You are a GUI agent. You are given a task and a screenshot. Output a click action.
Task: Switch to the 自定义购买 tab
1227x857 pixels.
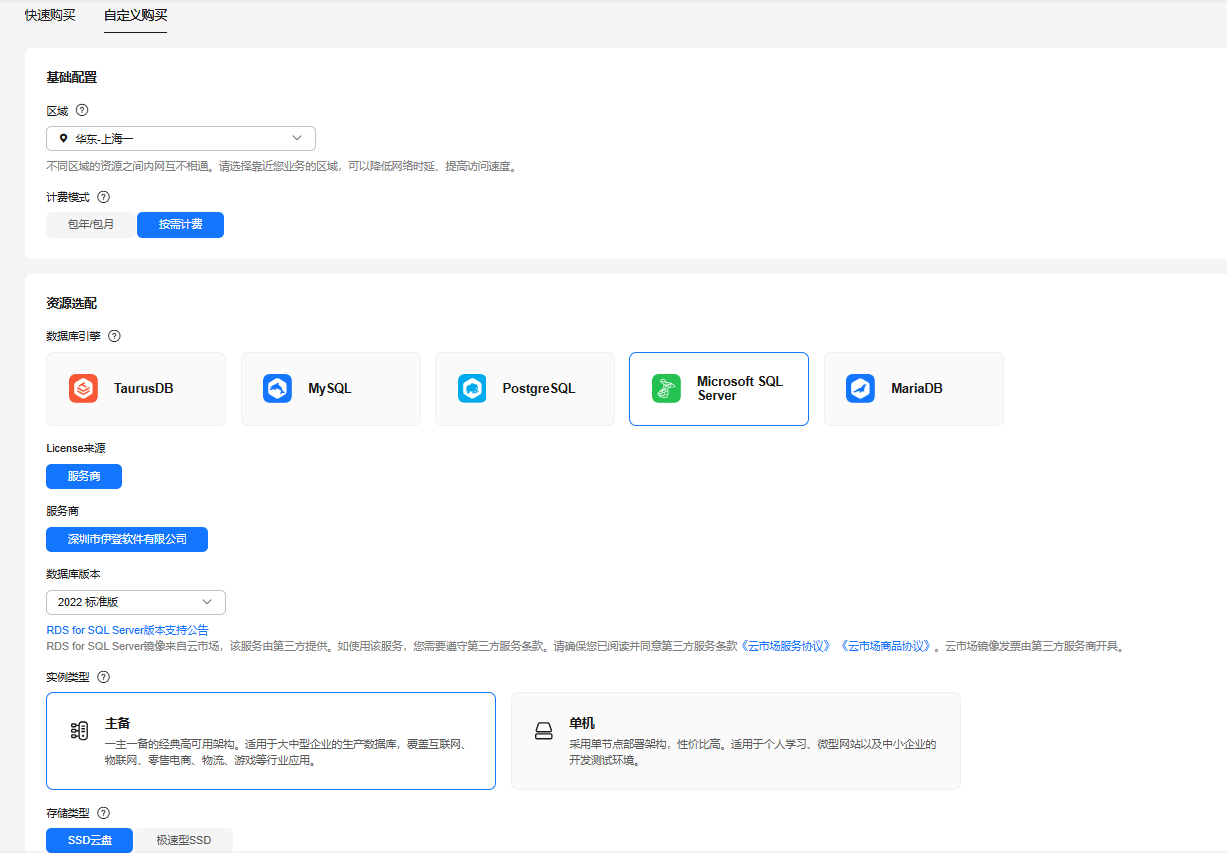click(x=136, y=15)
